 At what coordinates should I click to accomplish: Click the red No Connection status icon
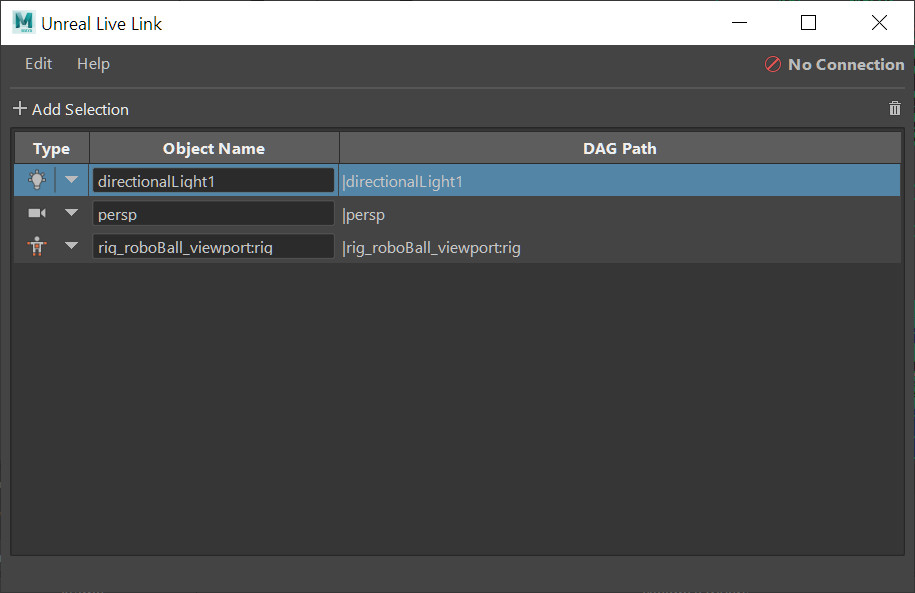pyautogui.click(x=773, y=64)
